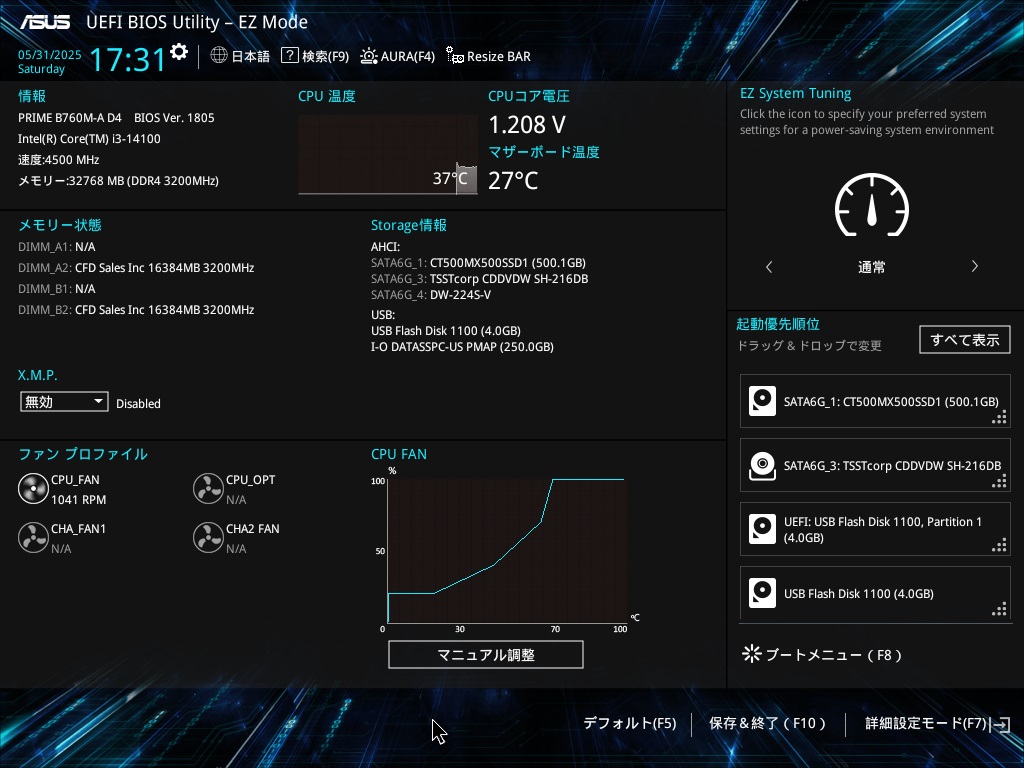Switch language via 日本語 label

(x=250, y=56)
